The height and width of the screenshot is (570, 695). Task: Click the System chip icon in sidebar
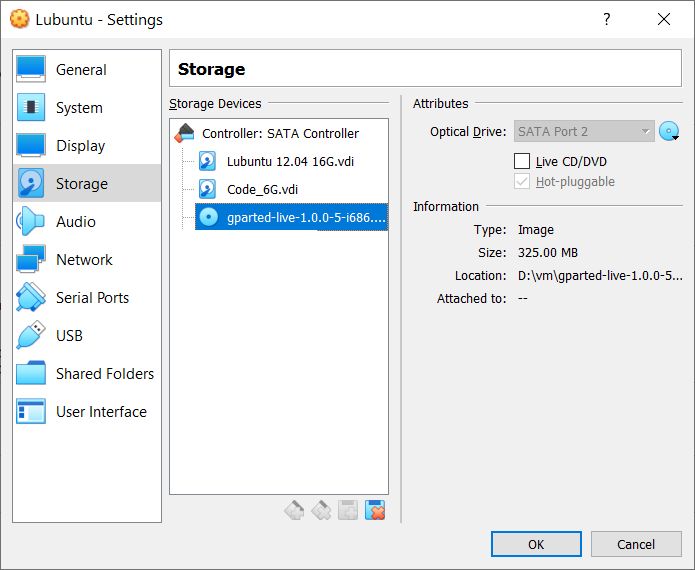coord(31,107)
